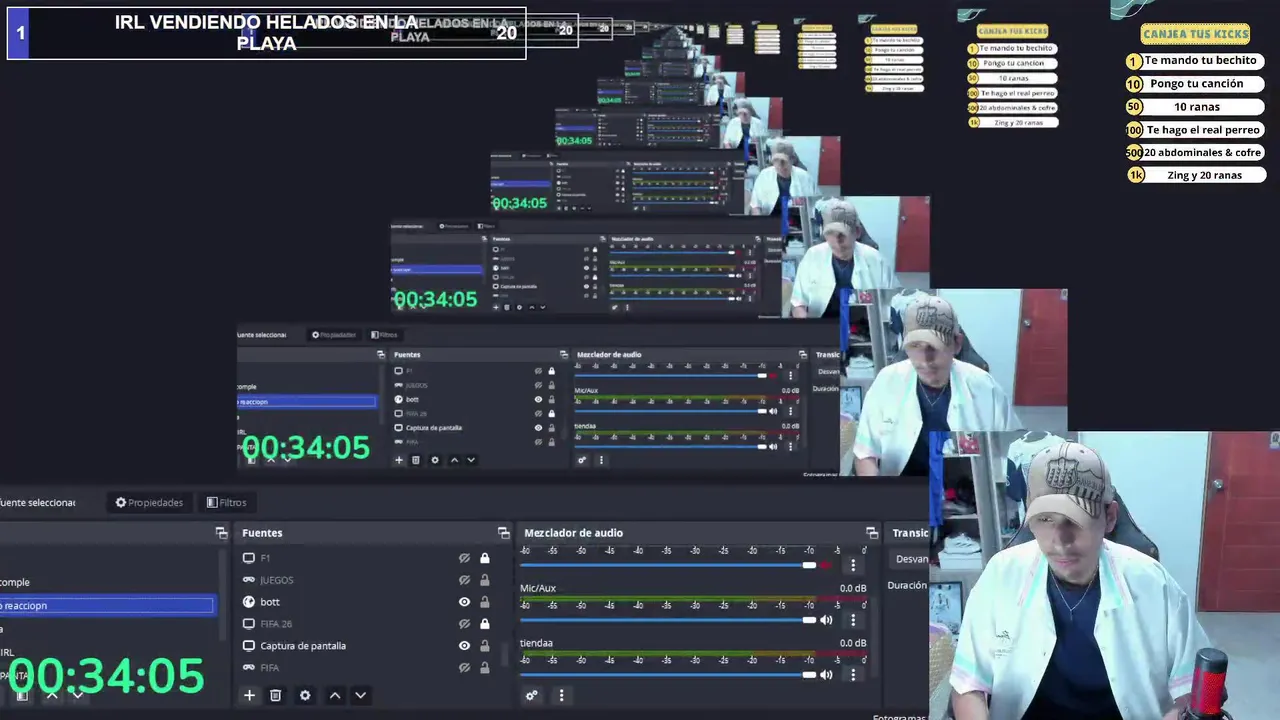The width and height of the screenshot is (1280, 720).
Task: Click the tiendaa channel name label
Action: click(536, 643)
